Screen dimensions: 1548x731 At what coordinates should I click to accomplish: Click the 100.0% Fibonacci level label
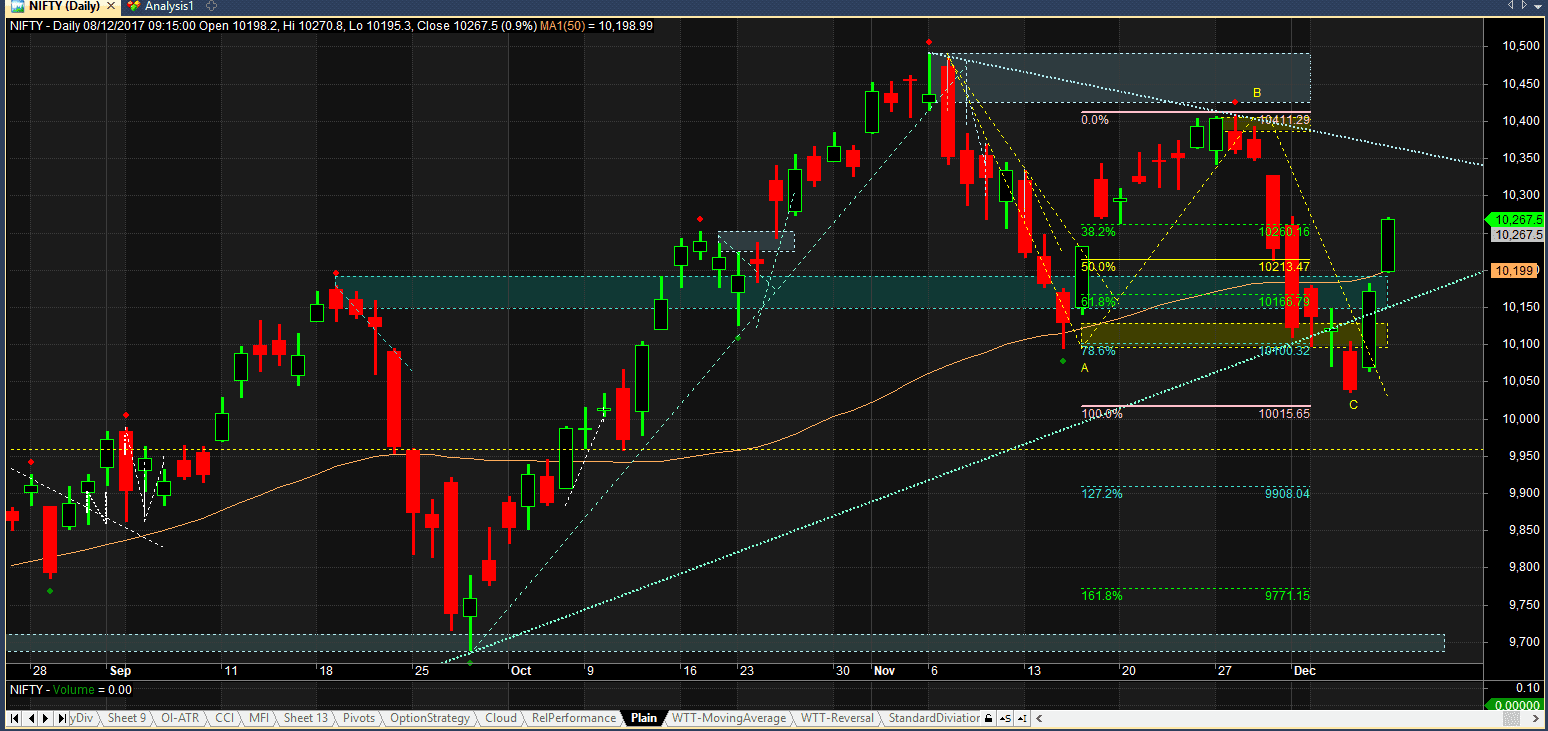(x=1101, y=413)
